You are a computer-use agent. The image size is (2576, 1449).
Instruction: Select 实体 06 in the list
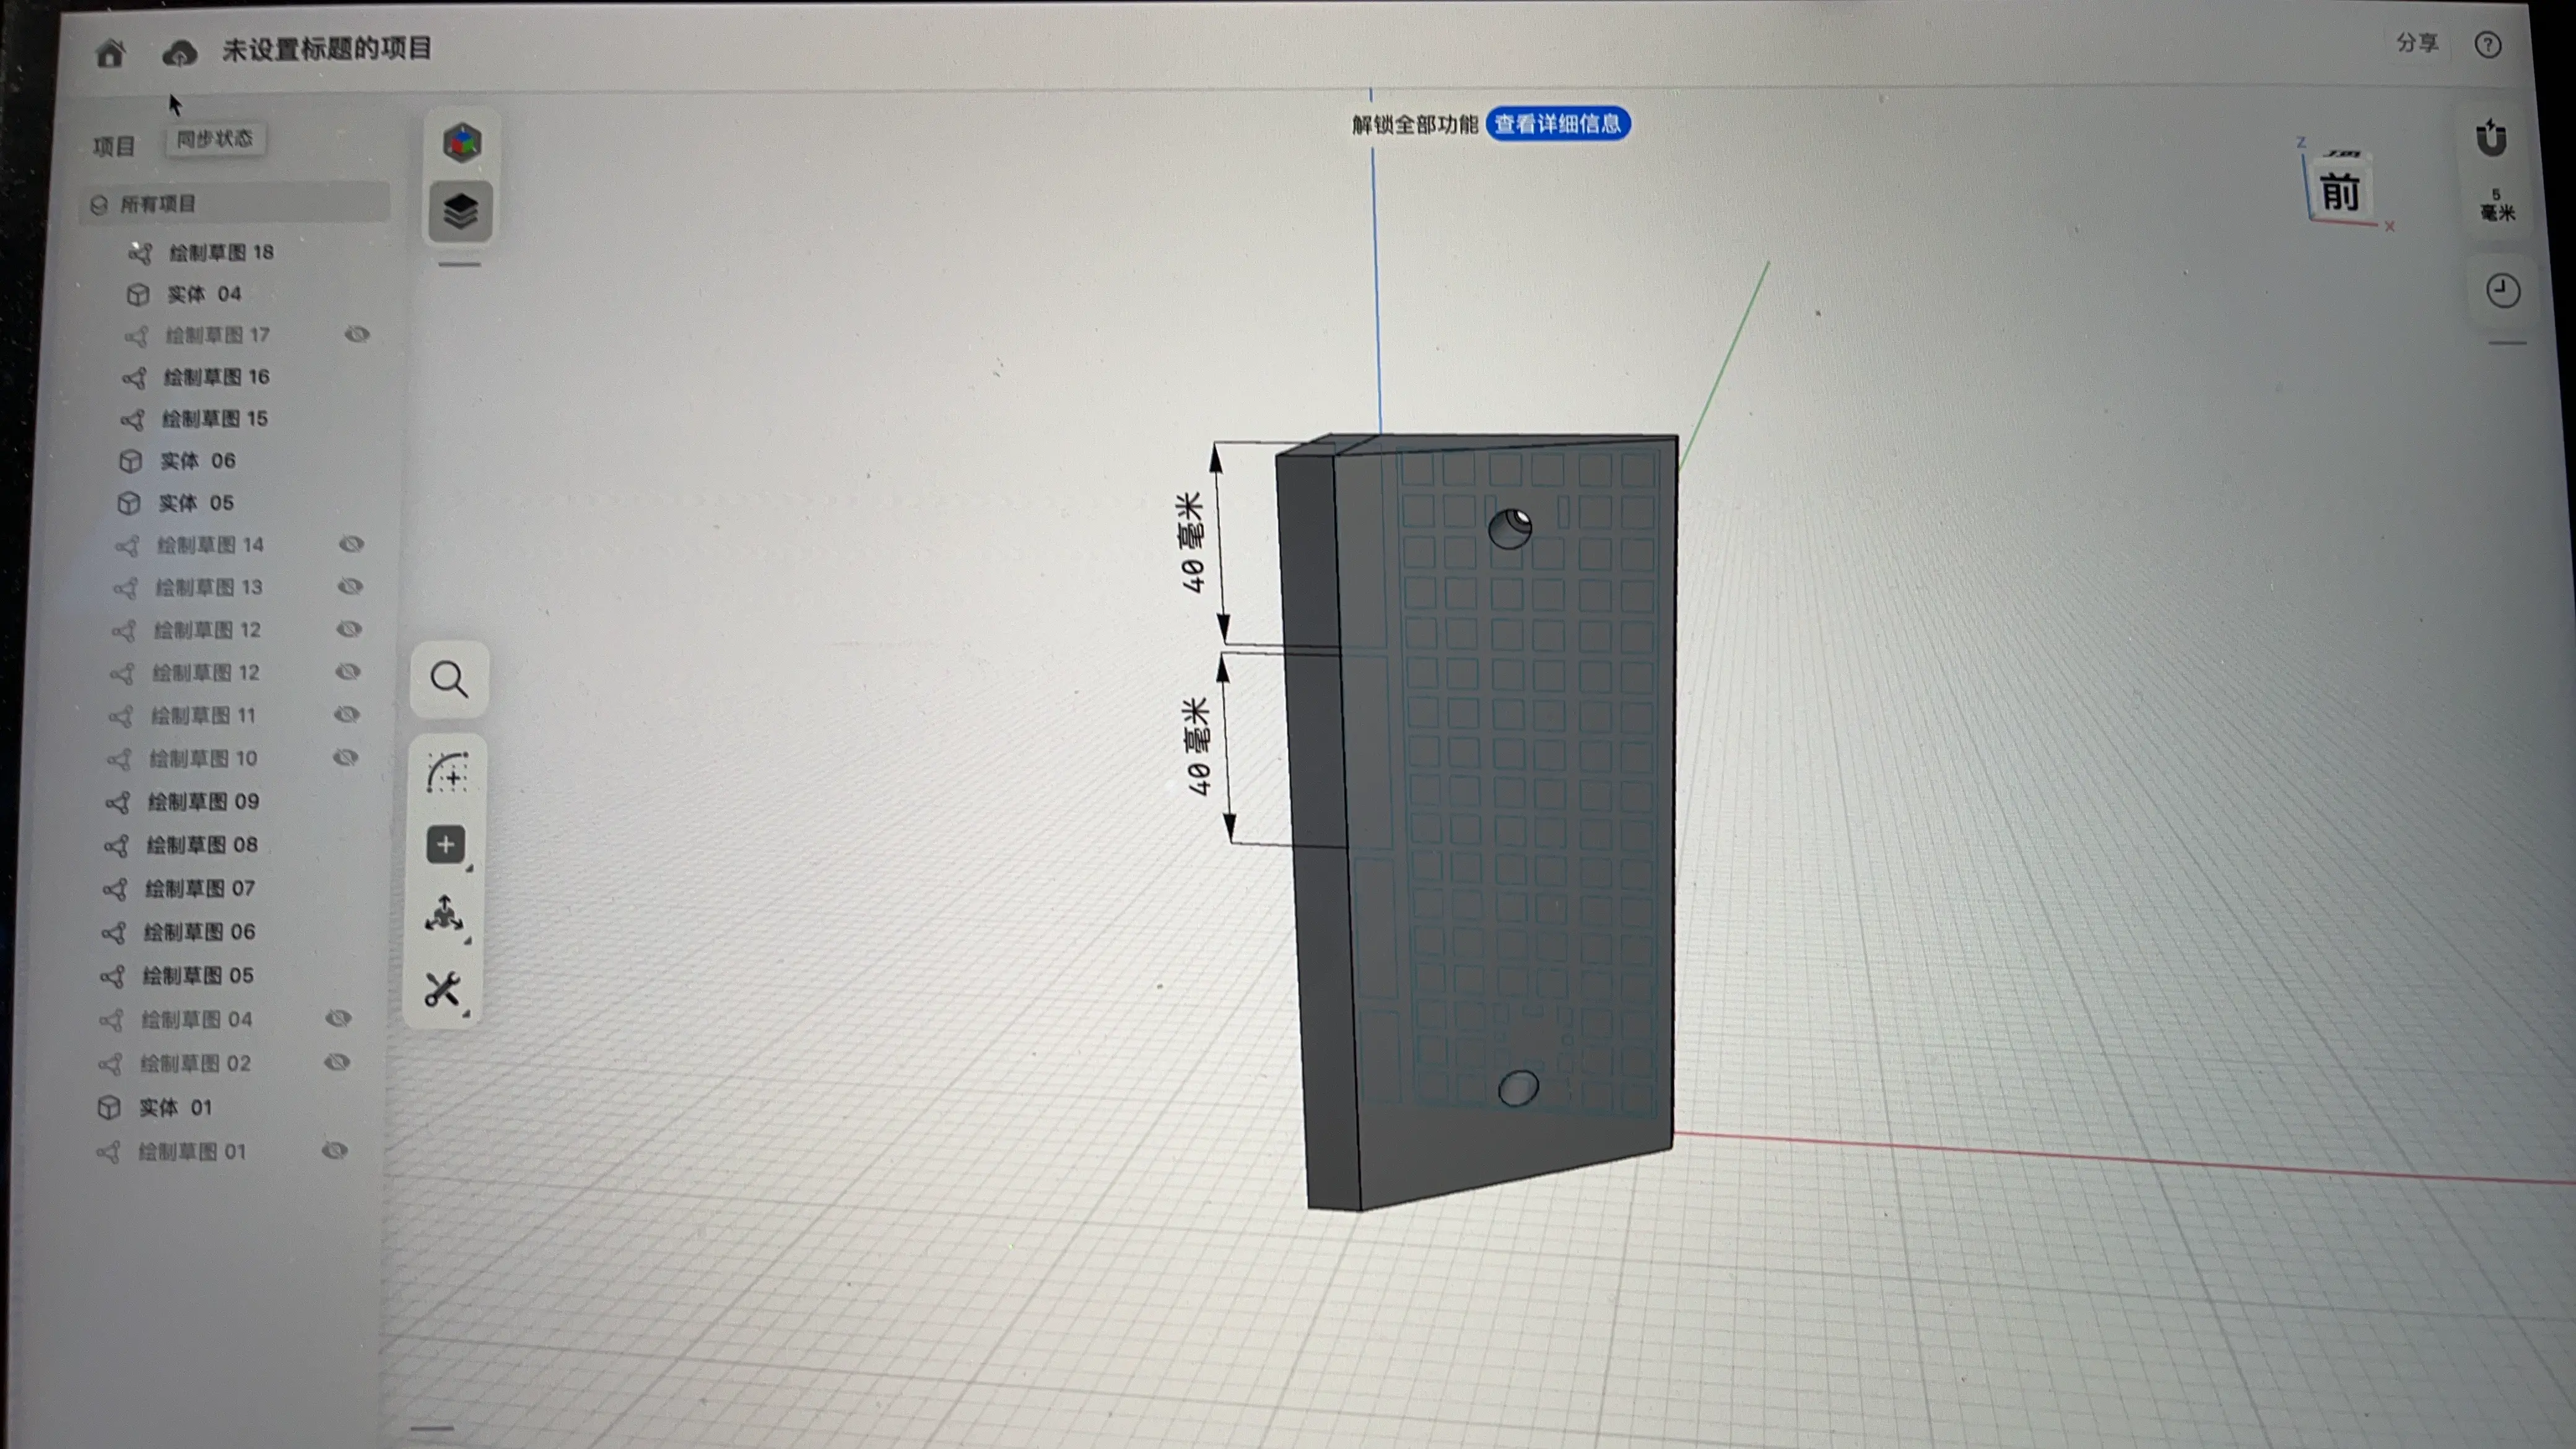tap(198, 461)
